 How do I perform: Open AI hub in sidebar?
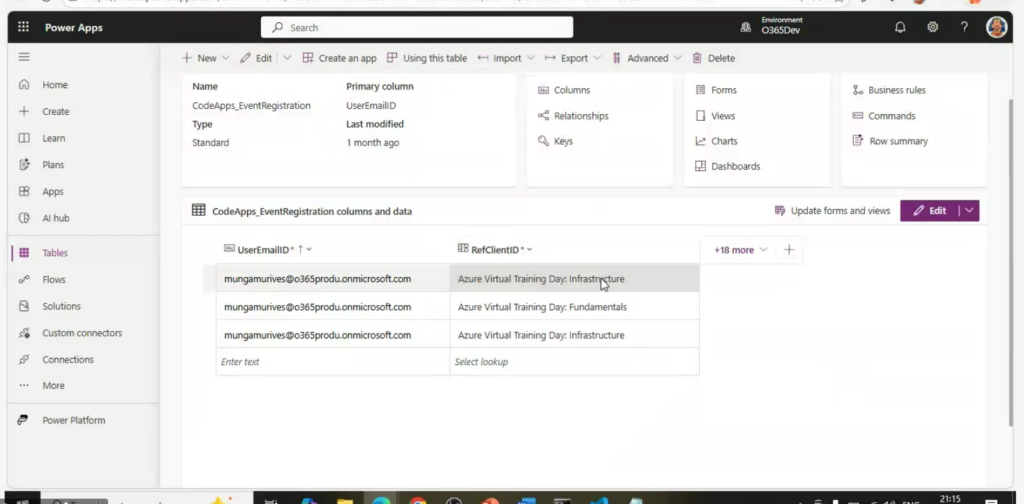click(55, 218)
